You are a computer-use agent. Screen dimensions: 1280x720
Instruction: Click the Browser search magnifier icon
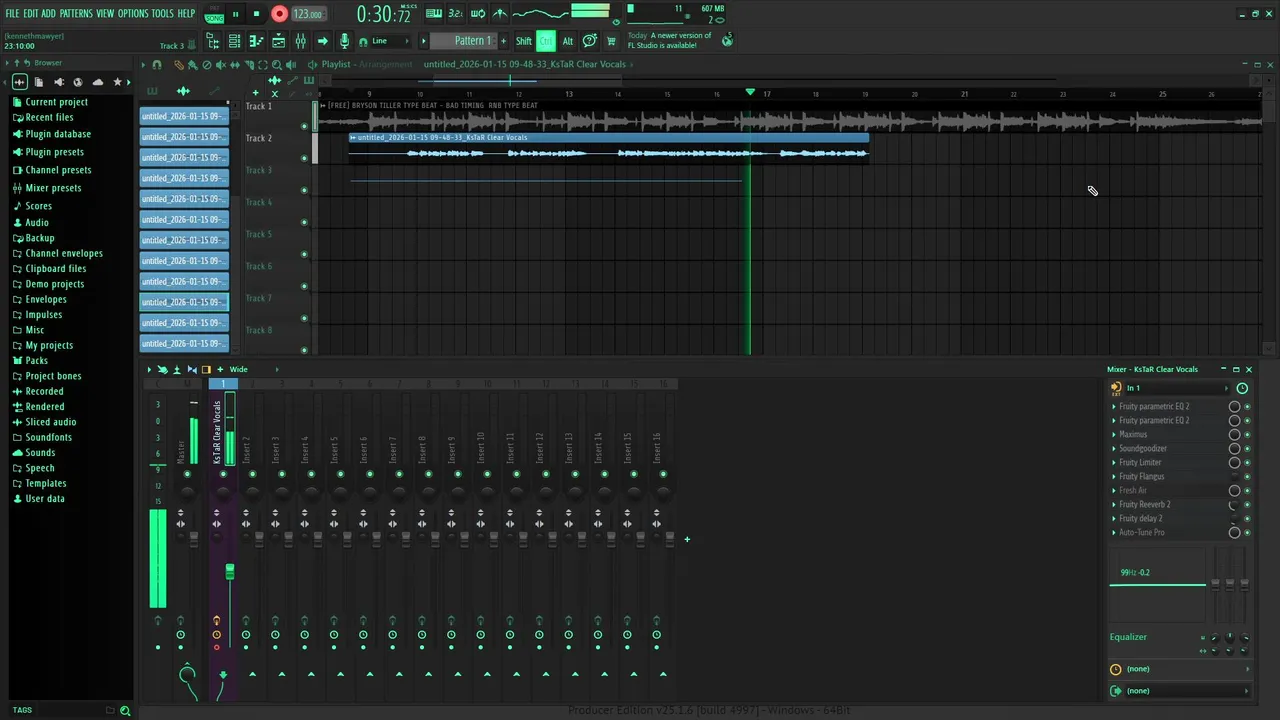pos(125,711)
